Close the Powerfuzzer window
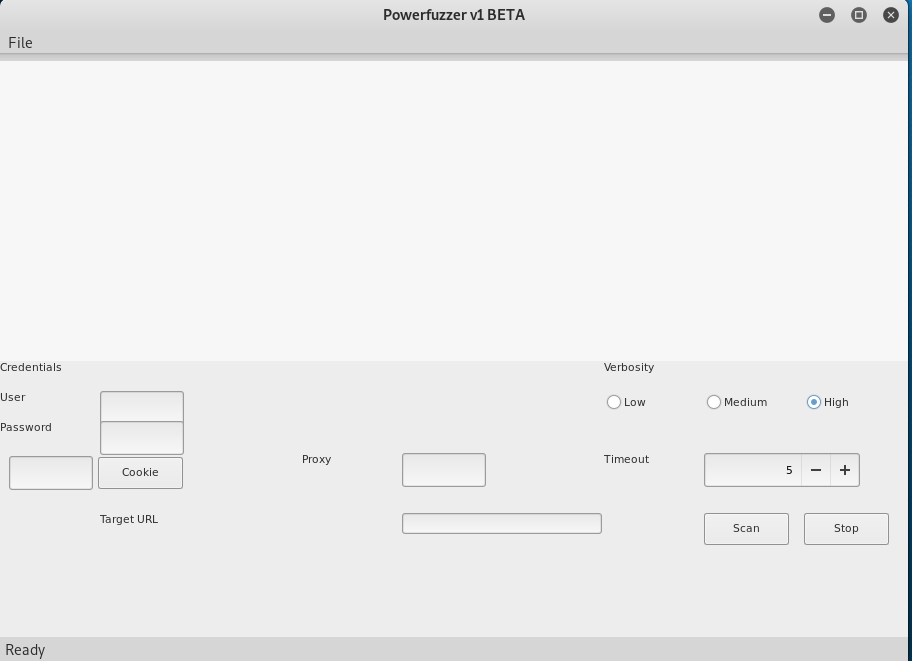Viewport: 912px width, 661px height. (890, 15)
